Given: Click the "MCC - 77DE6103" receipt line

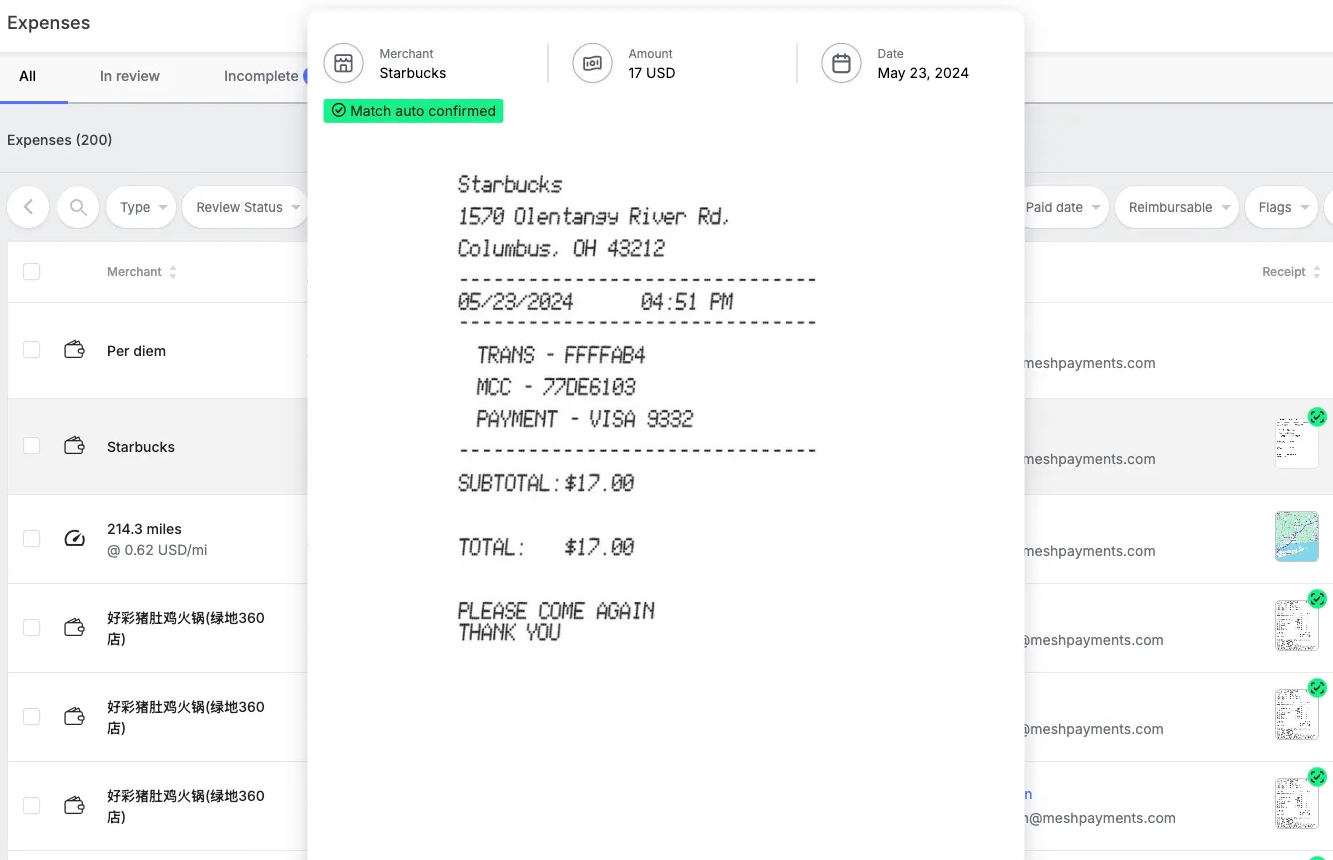Looking at the screenshot, I should click(556, 387).
